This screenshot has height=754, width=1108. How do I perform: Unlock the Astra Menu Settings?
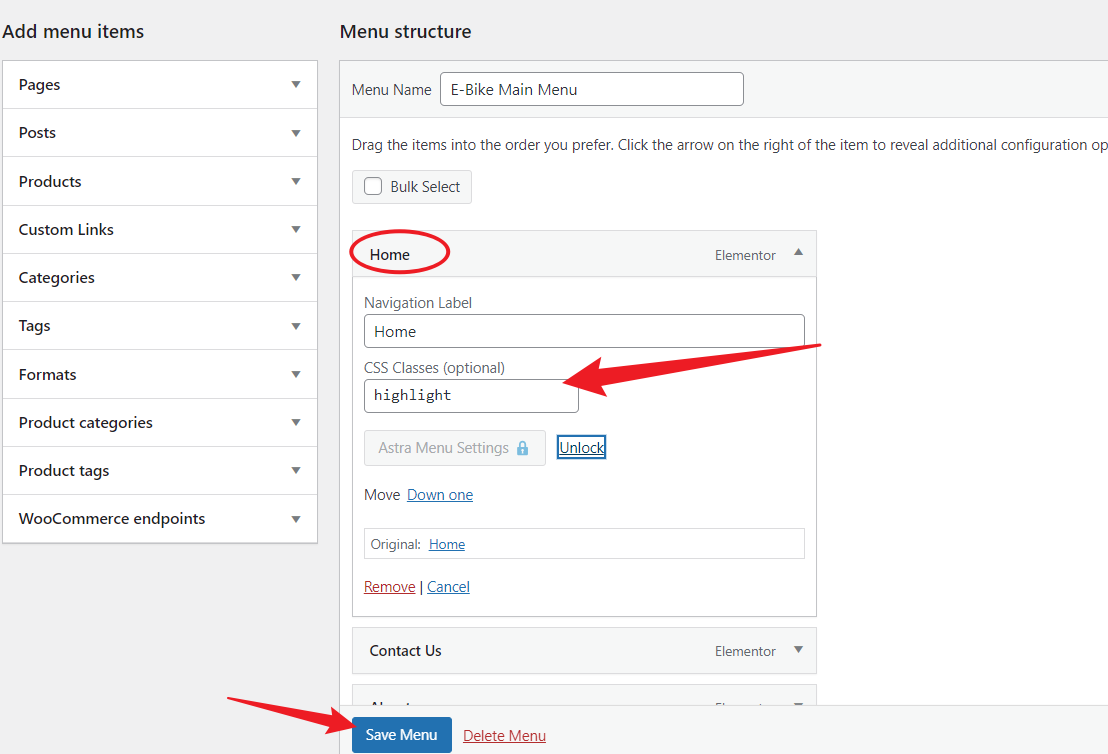[x=581, y=447]
